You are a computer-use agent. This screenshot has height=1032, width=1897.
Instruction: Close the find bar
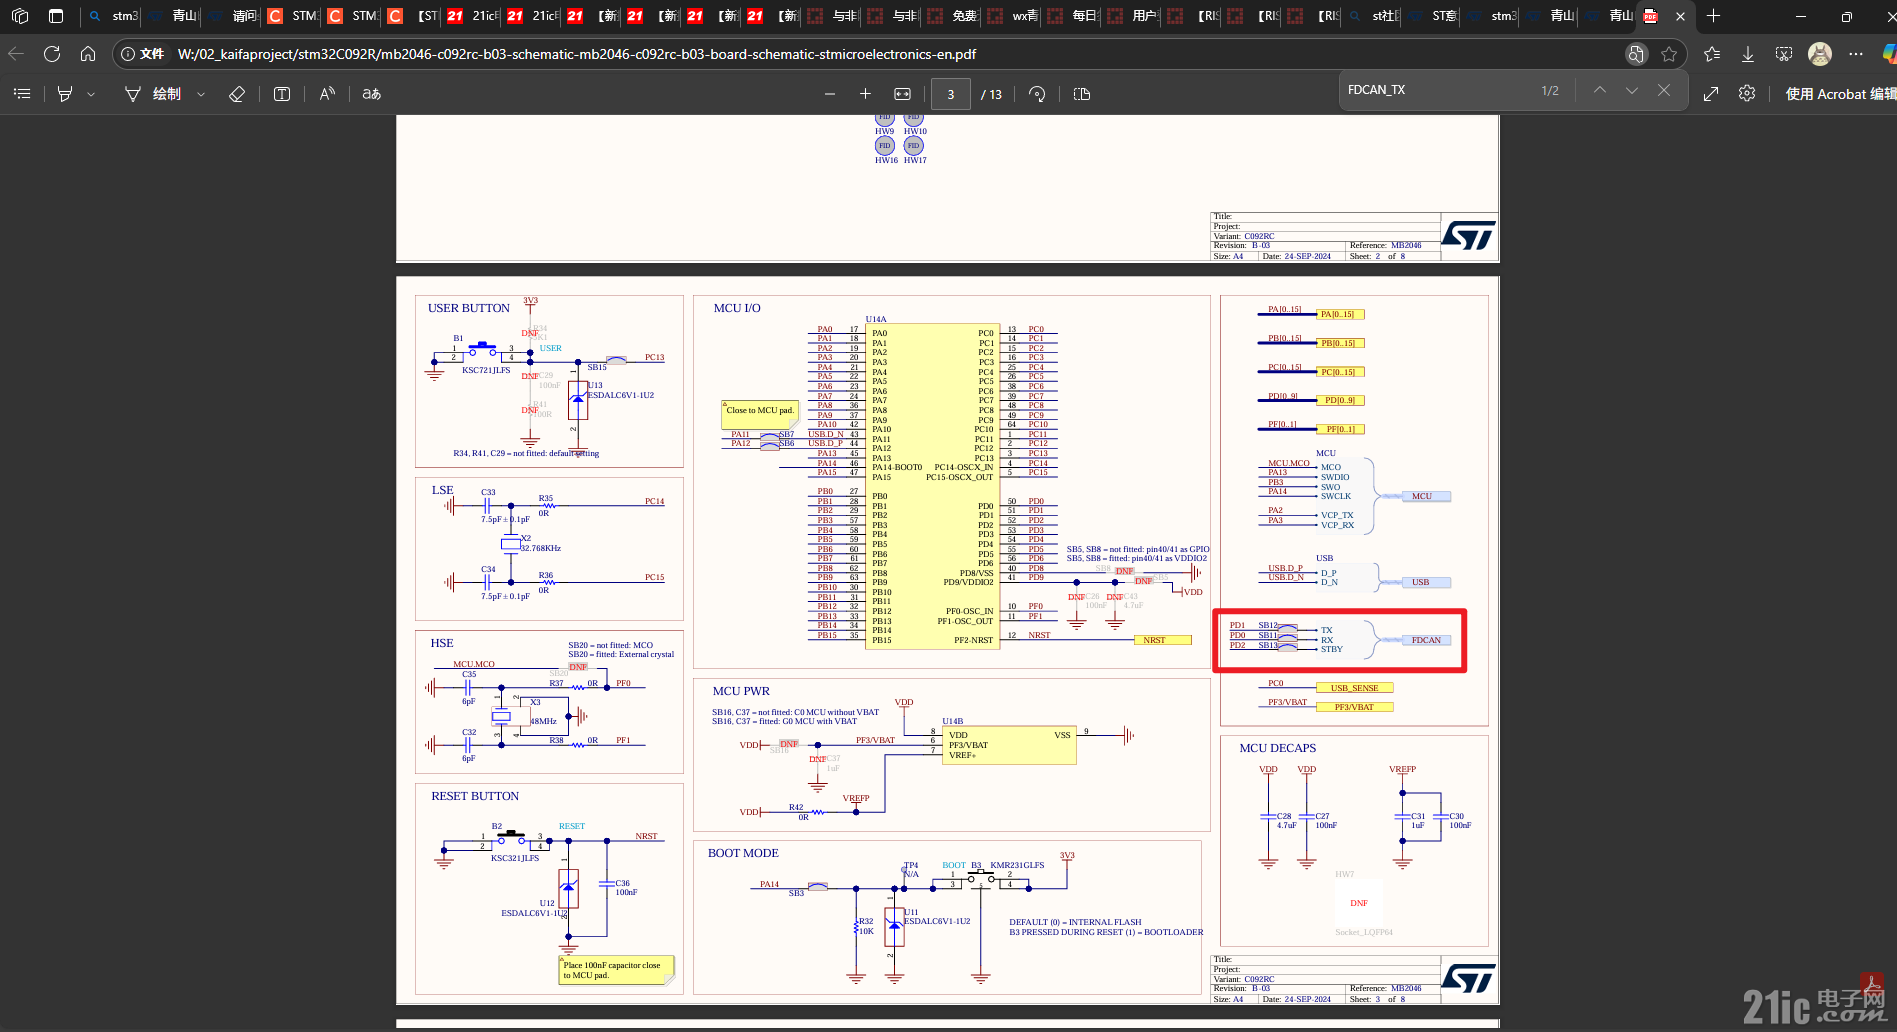[1664, 90]
